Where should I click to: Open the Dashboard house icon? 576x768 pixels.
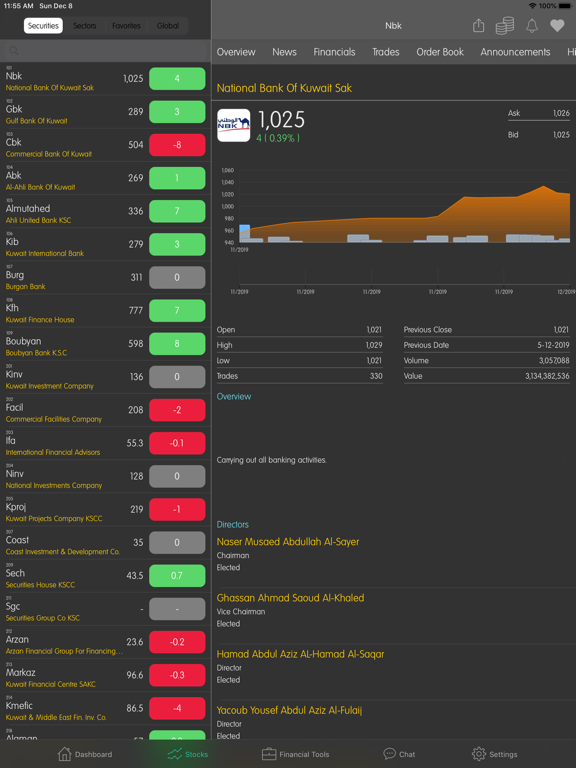click(65, 754)
